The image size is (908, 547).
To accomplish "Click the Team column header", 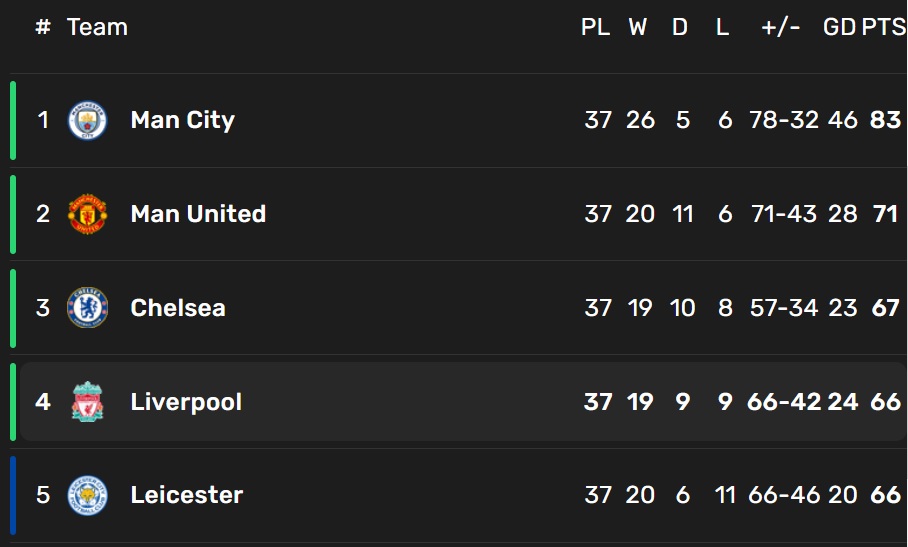I will (x=97, y=28).
